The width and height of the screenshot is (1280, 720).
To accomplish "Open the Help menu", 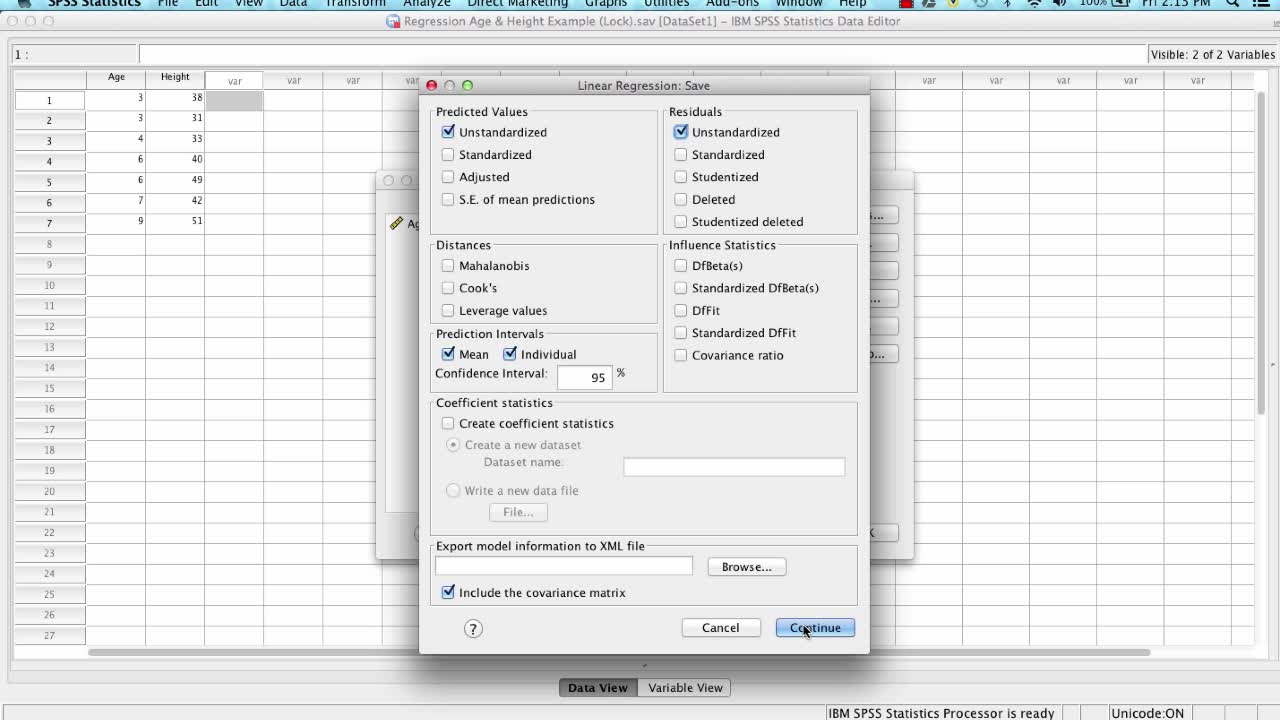I will click(x=853, y=4).
